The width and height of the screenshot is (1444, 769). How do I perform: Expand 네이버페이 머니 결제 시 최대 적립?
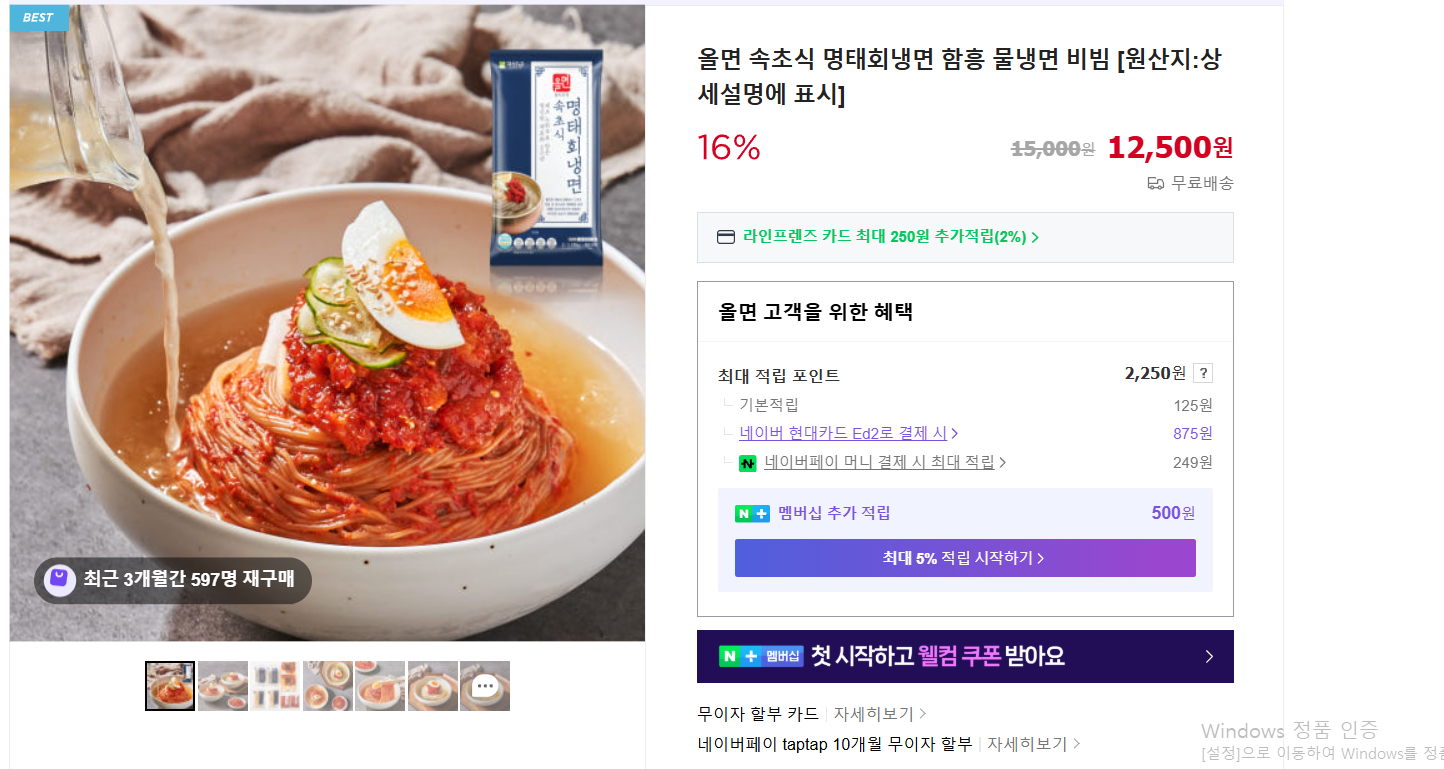[884, 462]
